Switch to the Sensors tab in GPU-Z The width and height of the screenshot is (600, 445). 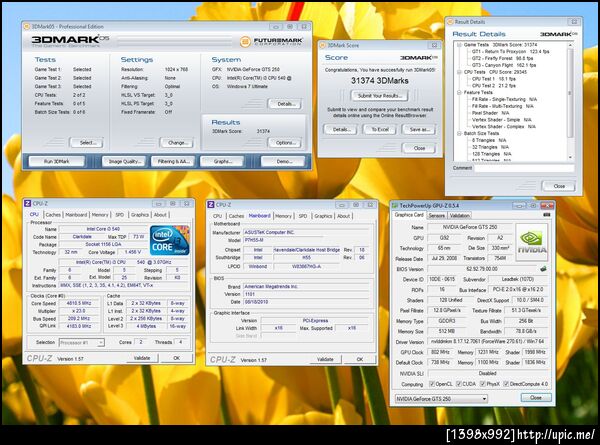click(437, 215)
